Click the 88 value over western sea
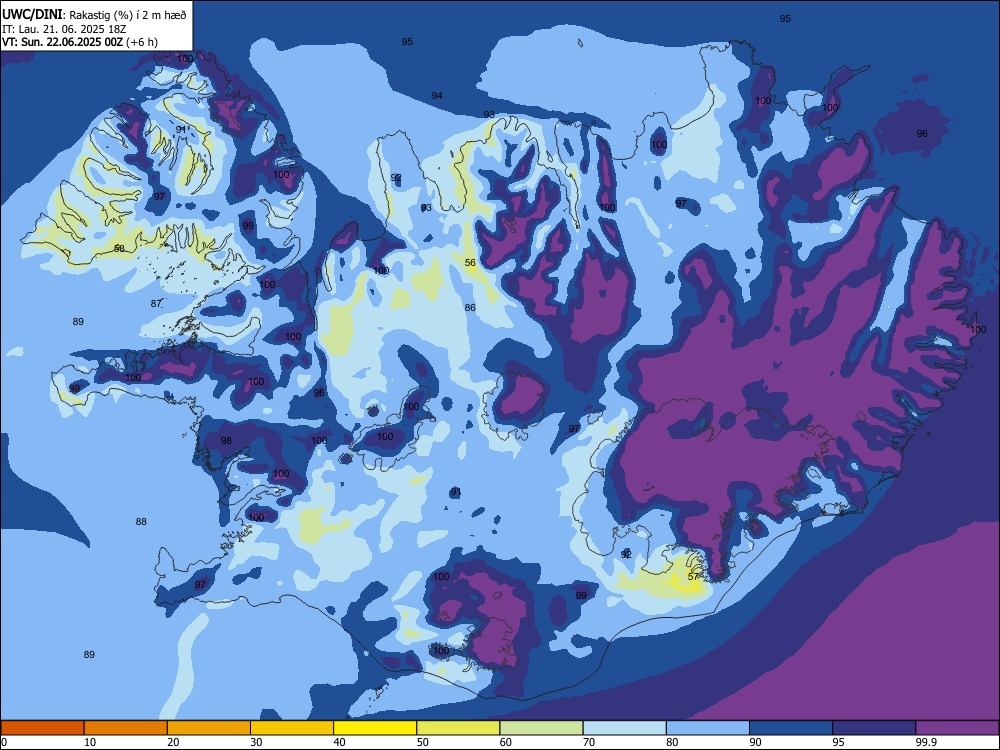The width and height of the screenshot is (1000, 750). click(141, 522)
